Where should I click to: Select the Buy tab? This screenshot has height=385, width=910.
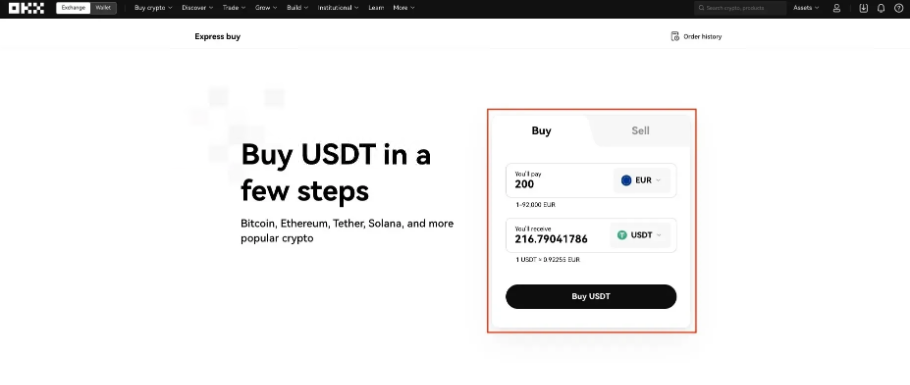click(x=541, y=131)
